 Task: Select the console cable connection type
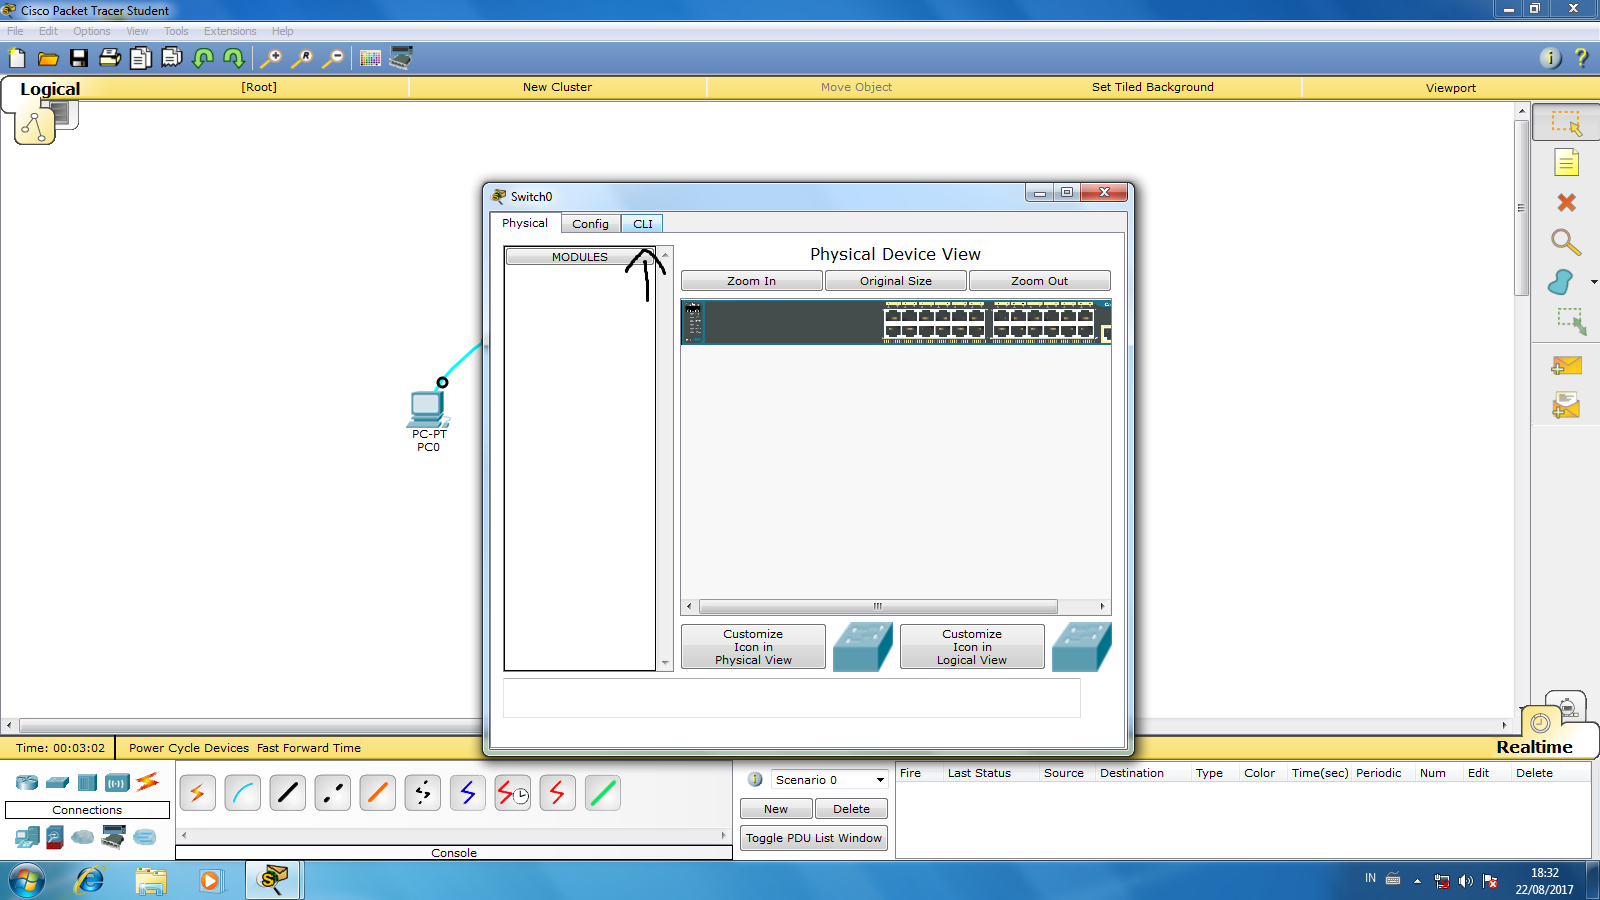click(x=242, y=792)
